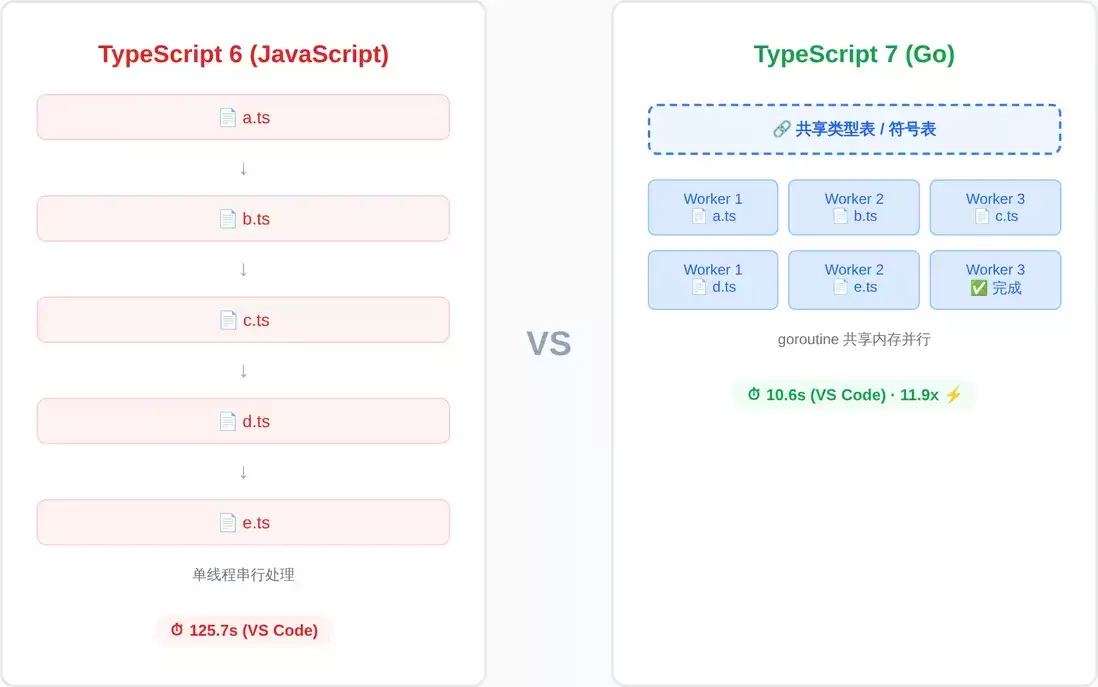Click the file icon beside c.ts in left panel
The width and height of the screenshot is (1098, 687).
(228, 320)
